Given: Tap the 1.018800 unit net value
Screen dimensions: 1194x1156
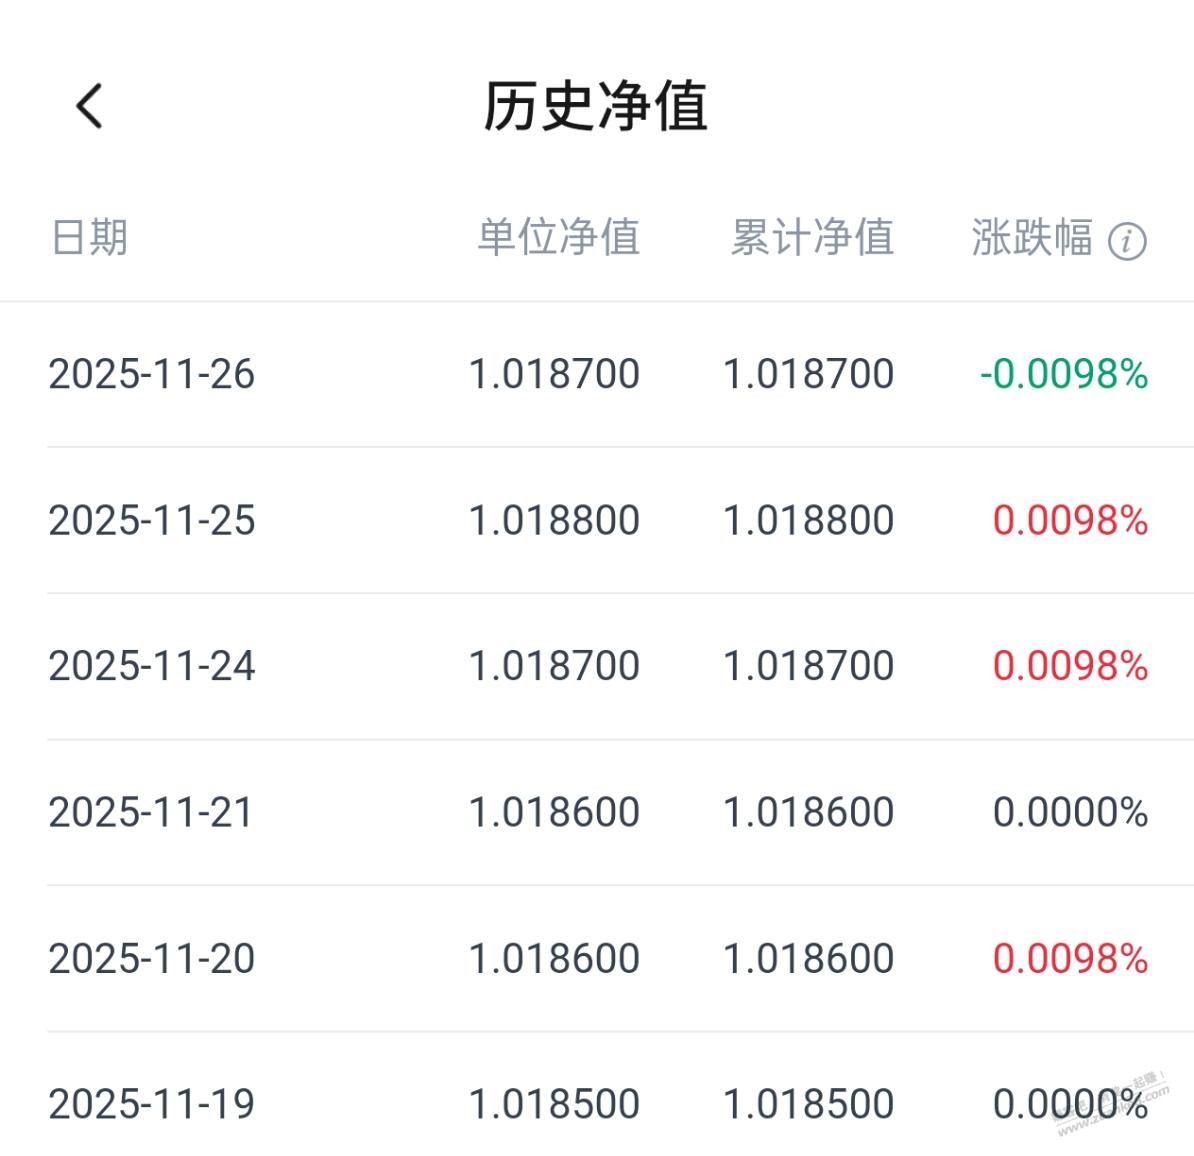Looking at the screenshot, I should point(554,520).
